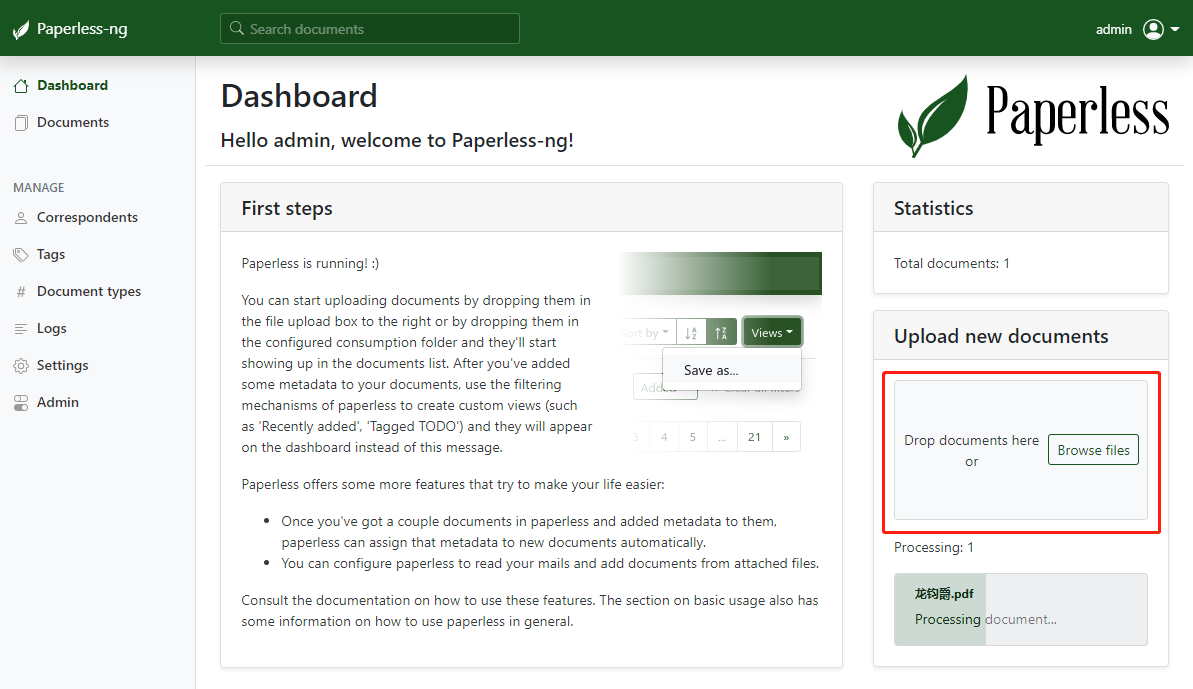Click the 'Statistics' card header
Screen dimensions: 1193x689
(1021, 208)
